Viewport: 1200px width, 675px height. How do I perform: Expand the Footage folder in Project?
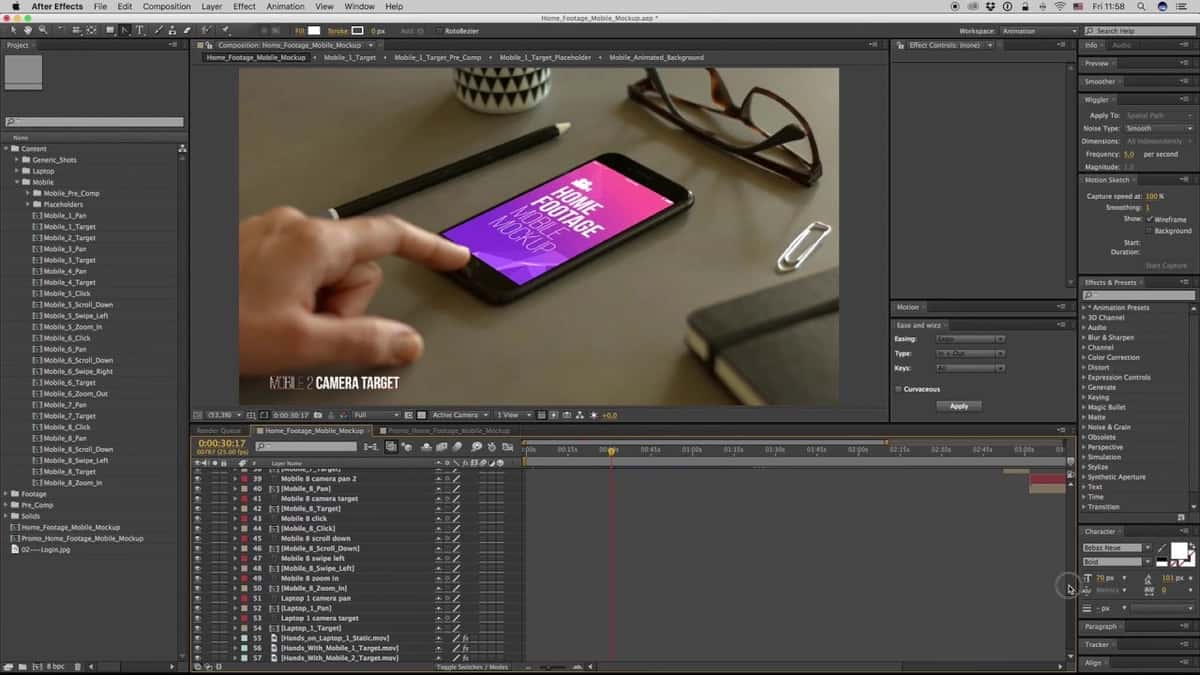tap(7, 494)
